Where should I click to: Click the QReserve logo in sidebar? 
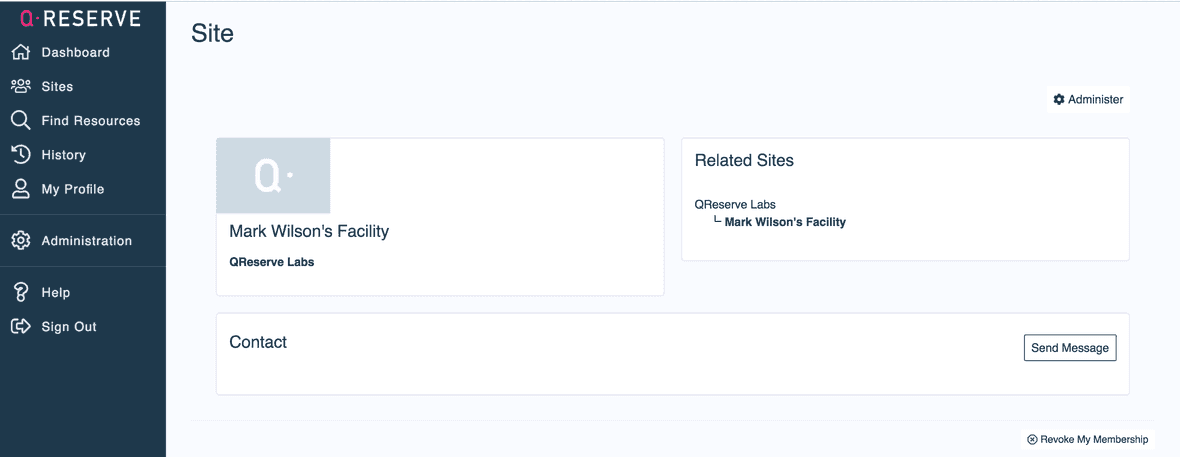click(80, 18)
